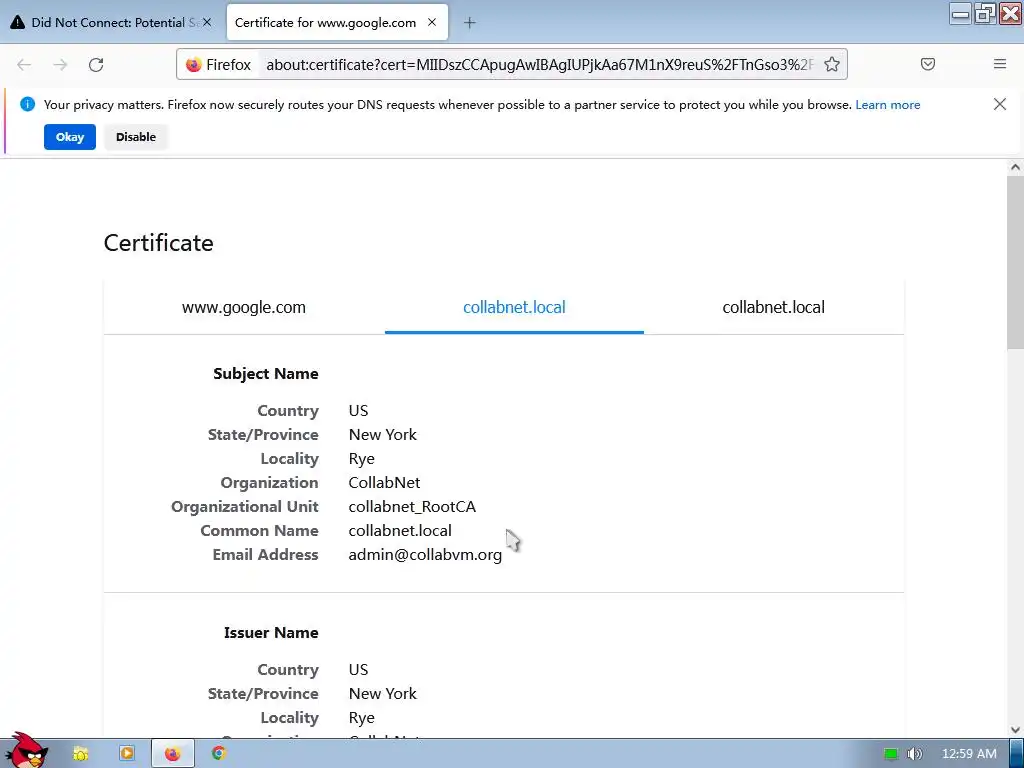
Task: Select the Certificate for www.google.com tab
Action: tap(337, 22)
